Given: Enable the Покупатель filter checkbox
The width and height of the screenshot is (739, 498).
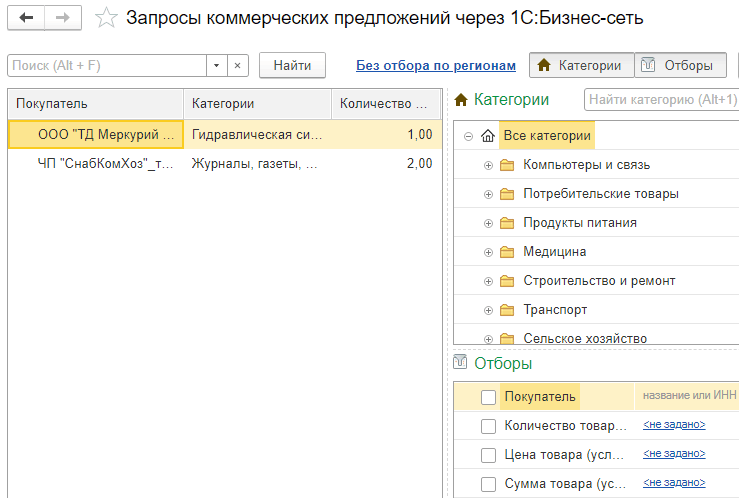Looking at the screenshot, I should click(488, 397).
